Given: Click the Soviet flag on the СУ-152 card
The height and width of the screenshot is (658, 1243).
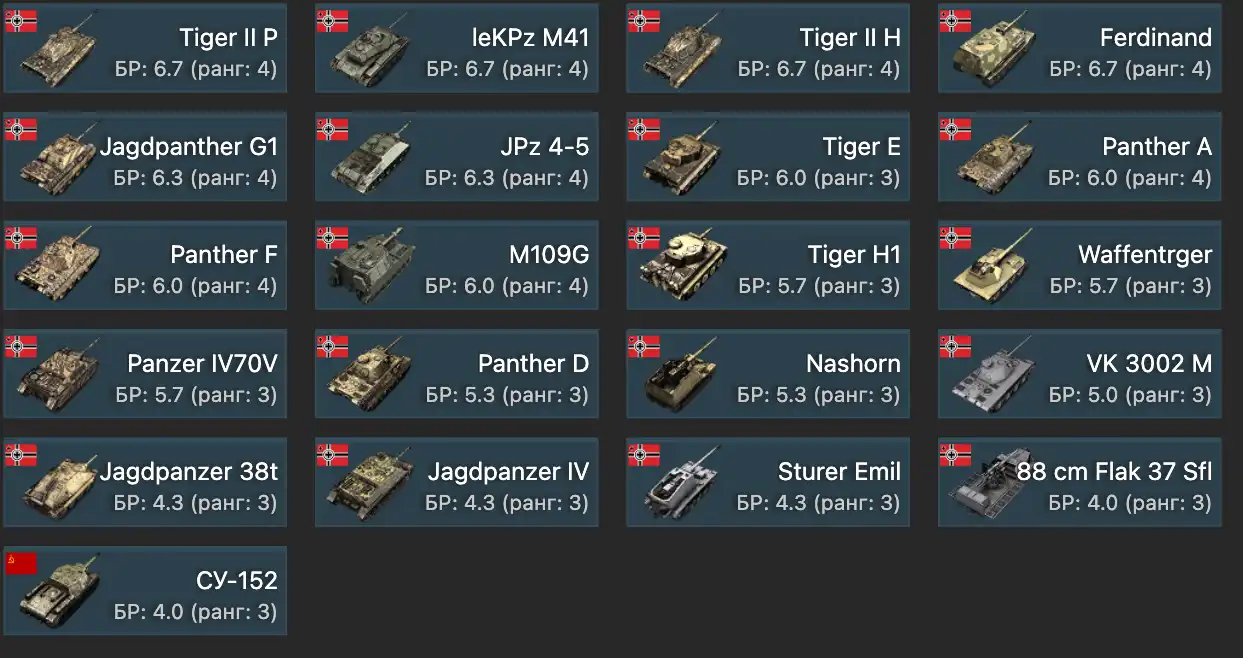Looking at the screenshot, I should pos(21,562).
